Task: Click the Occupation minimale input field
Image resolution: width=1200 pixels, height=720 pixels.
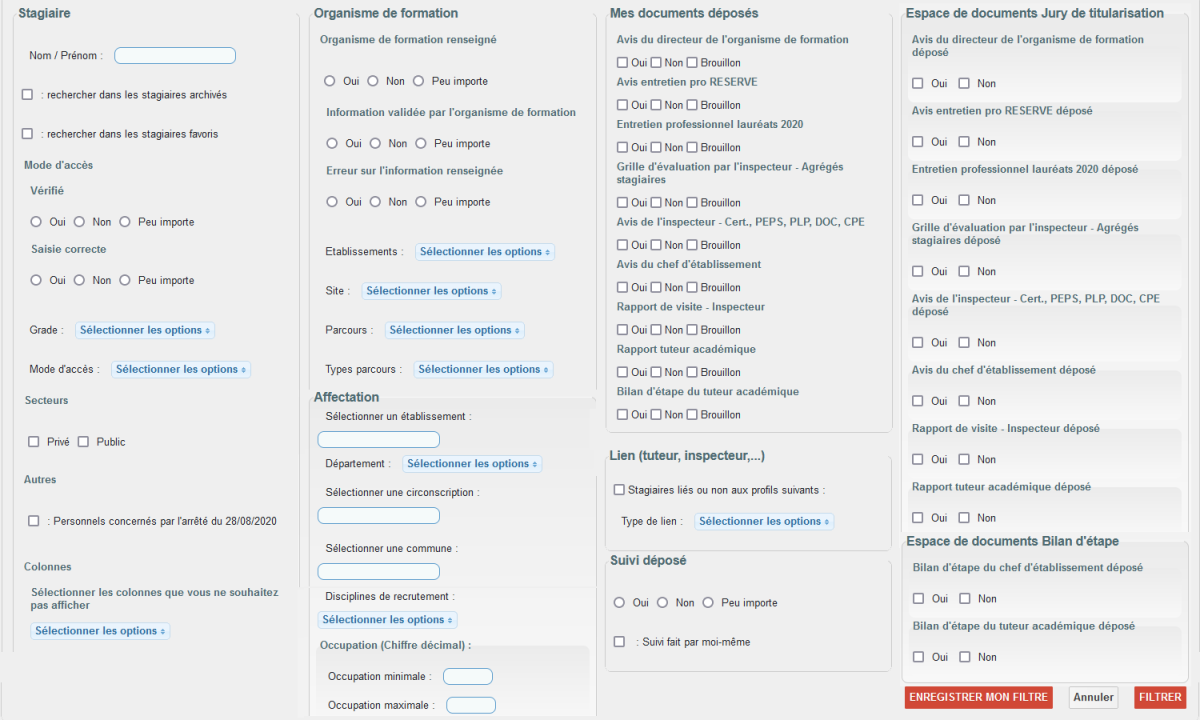Action: (468, 677)
